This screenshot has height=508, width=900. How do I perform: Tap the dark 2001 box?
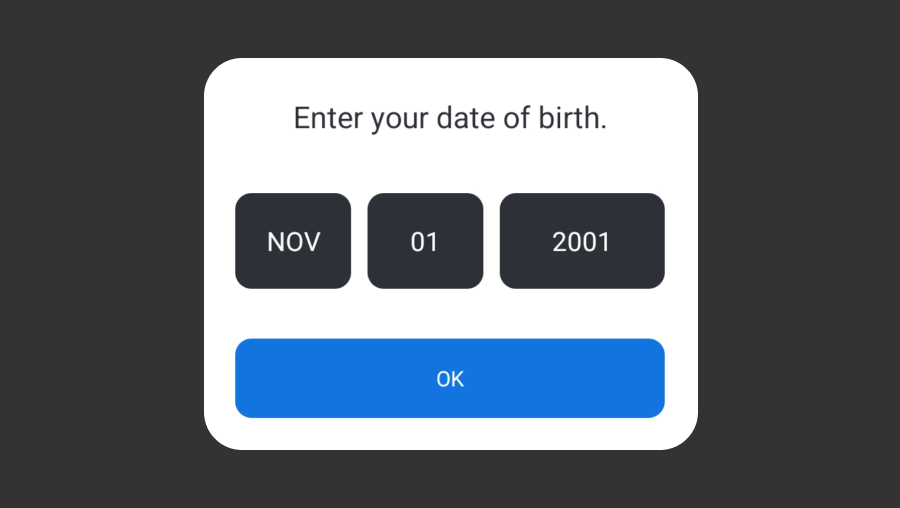(x=582, y=241)
